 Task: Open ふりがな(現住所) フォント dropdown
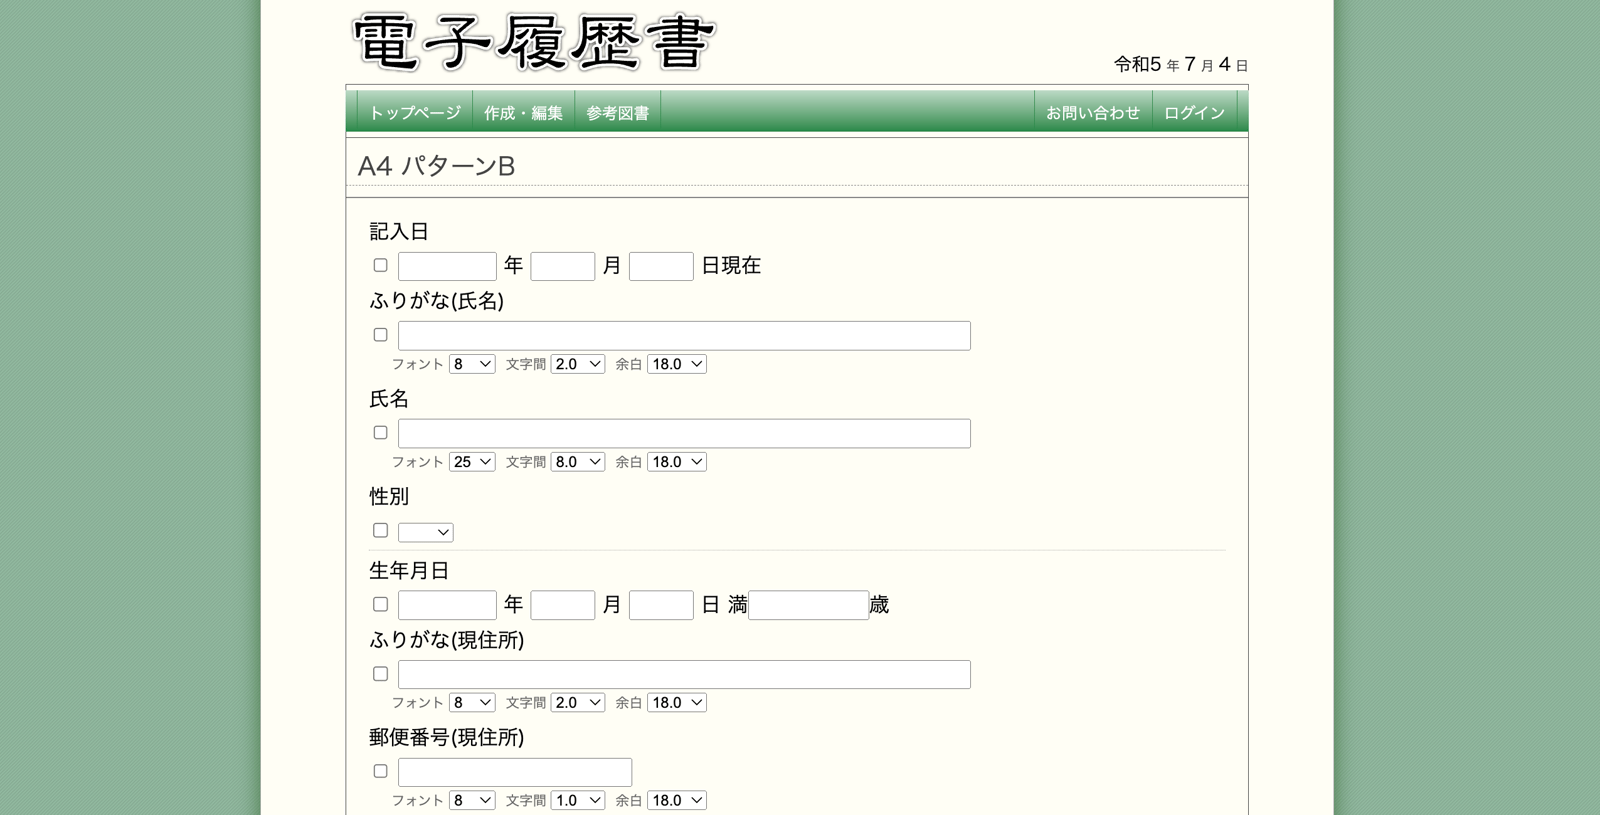[472, 703]
